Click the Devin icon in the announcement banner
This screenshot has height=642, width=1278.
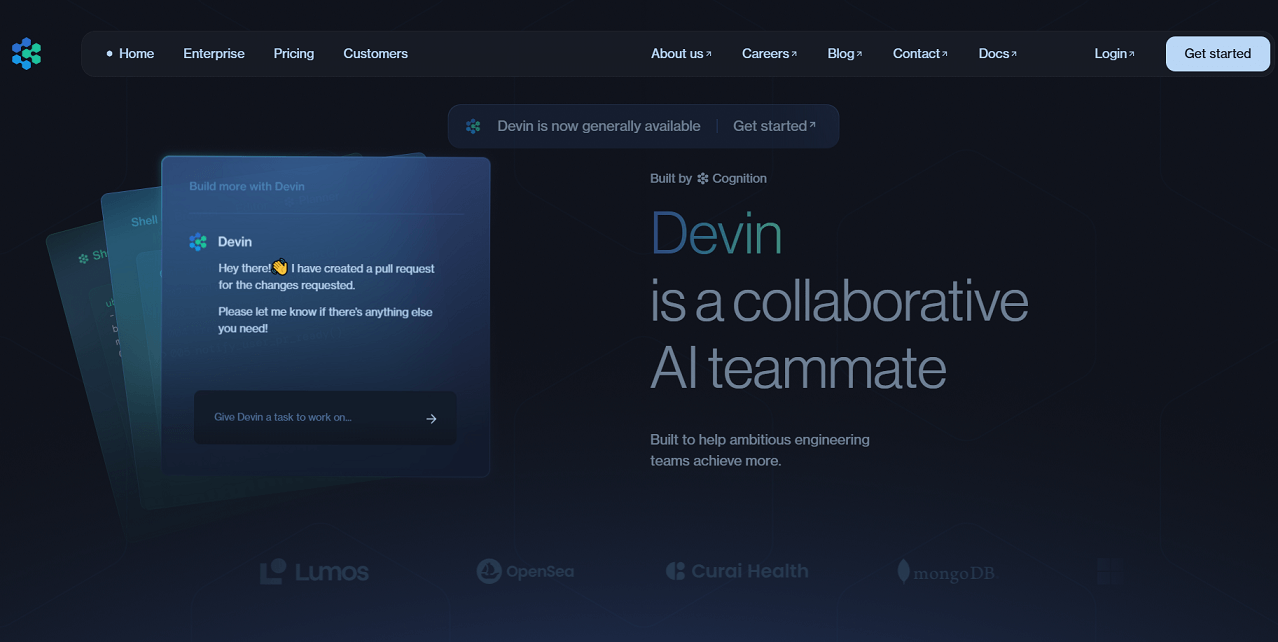click(x=472, y=126)
